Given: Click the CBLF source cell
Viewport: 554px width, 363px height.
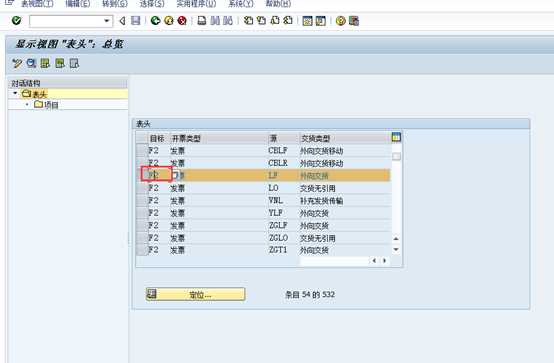Looking at the screenshot, I should tap(283, 151).
